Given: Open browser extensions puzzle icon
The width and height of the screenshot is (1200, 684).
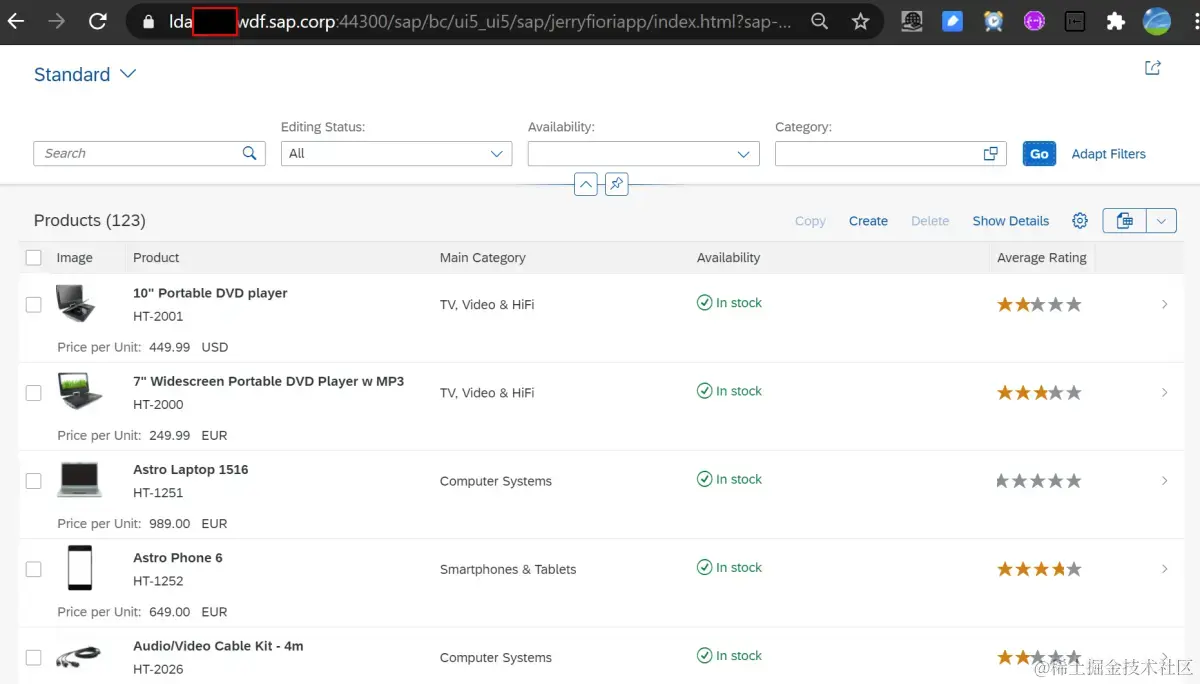Looking at the screenshot, I should click(x=1116, y=21).
